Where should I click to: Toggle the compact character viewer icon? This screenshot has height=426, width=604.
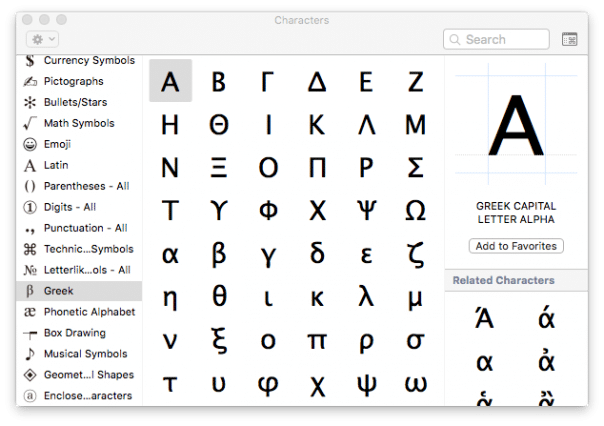569,39
